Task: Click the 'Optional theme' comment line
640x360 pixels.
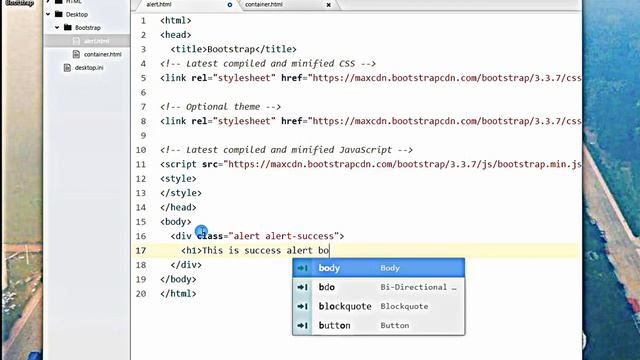Action: (220, 107)
